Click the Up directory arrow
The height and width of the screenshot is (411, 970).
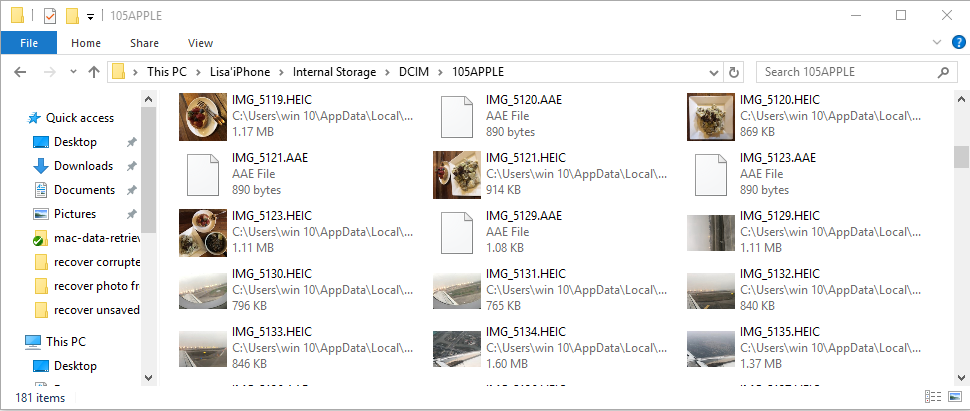[x=94, y=72]
